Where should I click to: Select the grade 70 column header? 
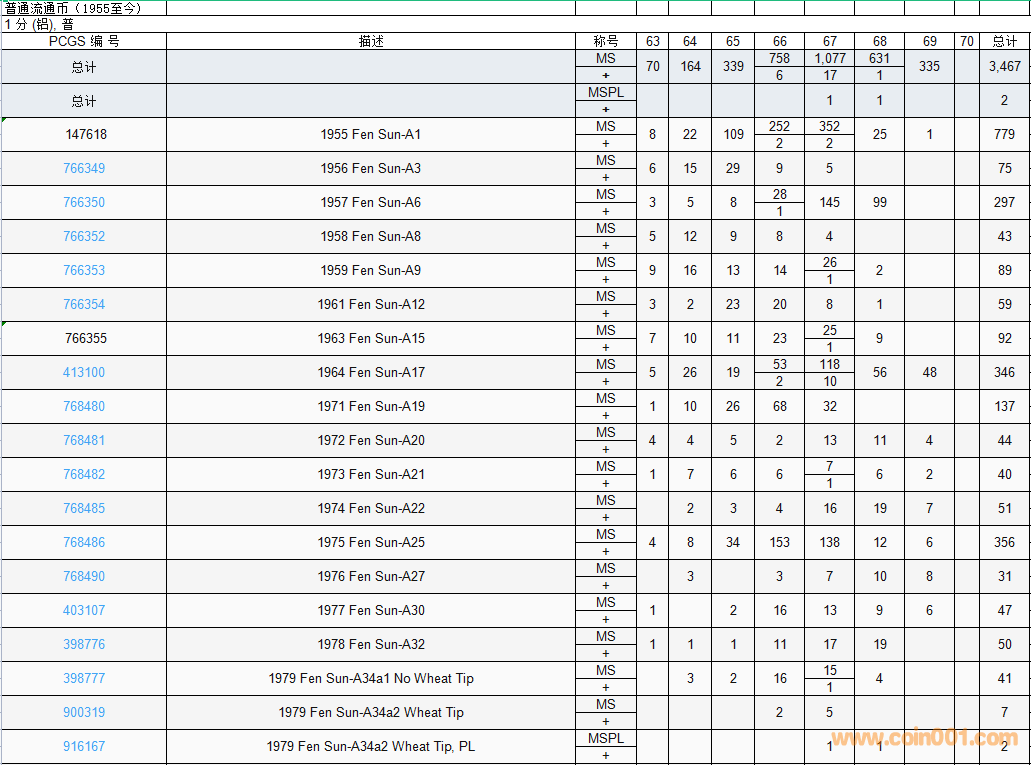[966, 41]
